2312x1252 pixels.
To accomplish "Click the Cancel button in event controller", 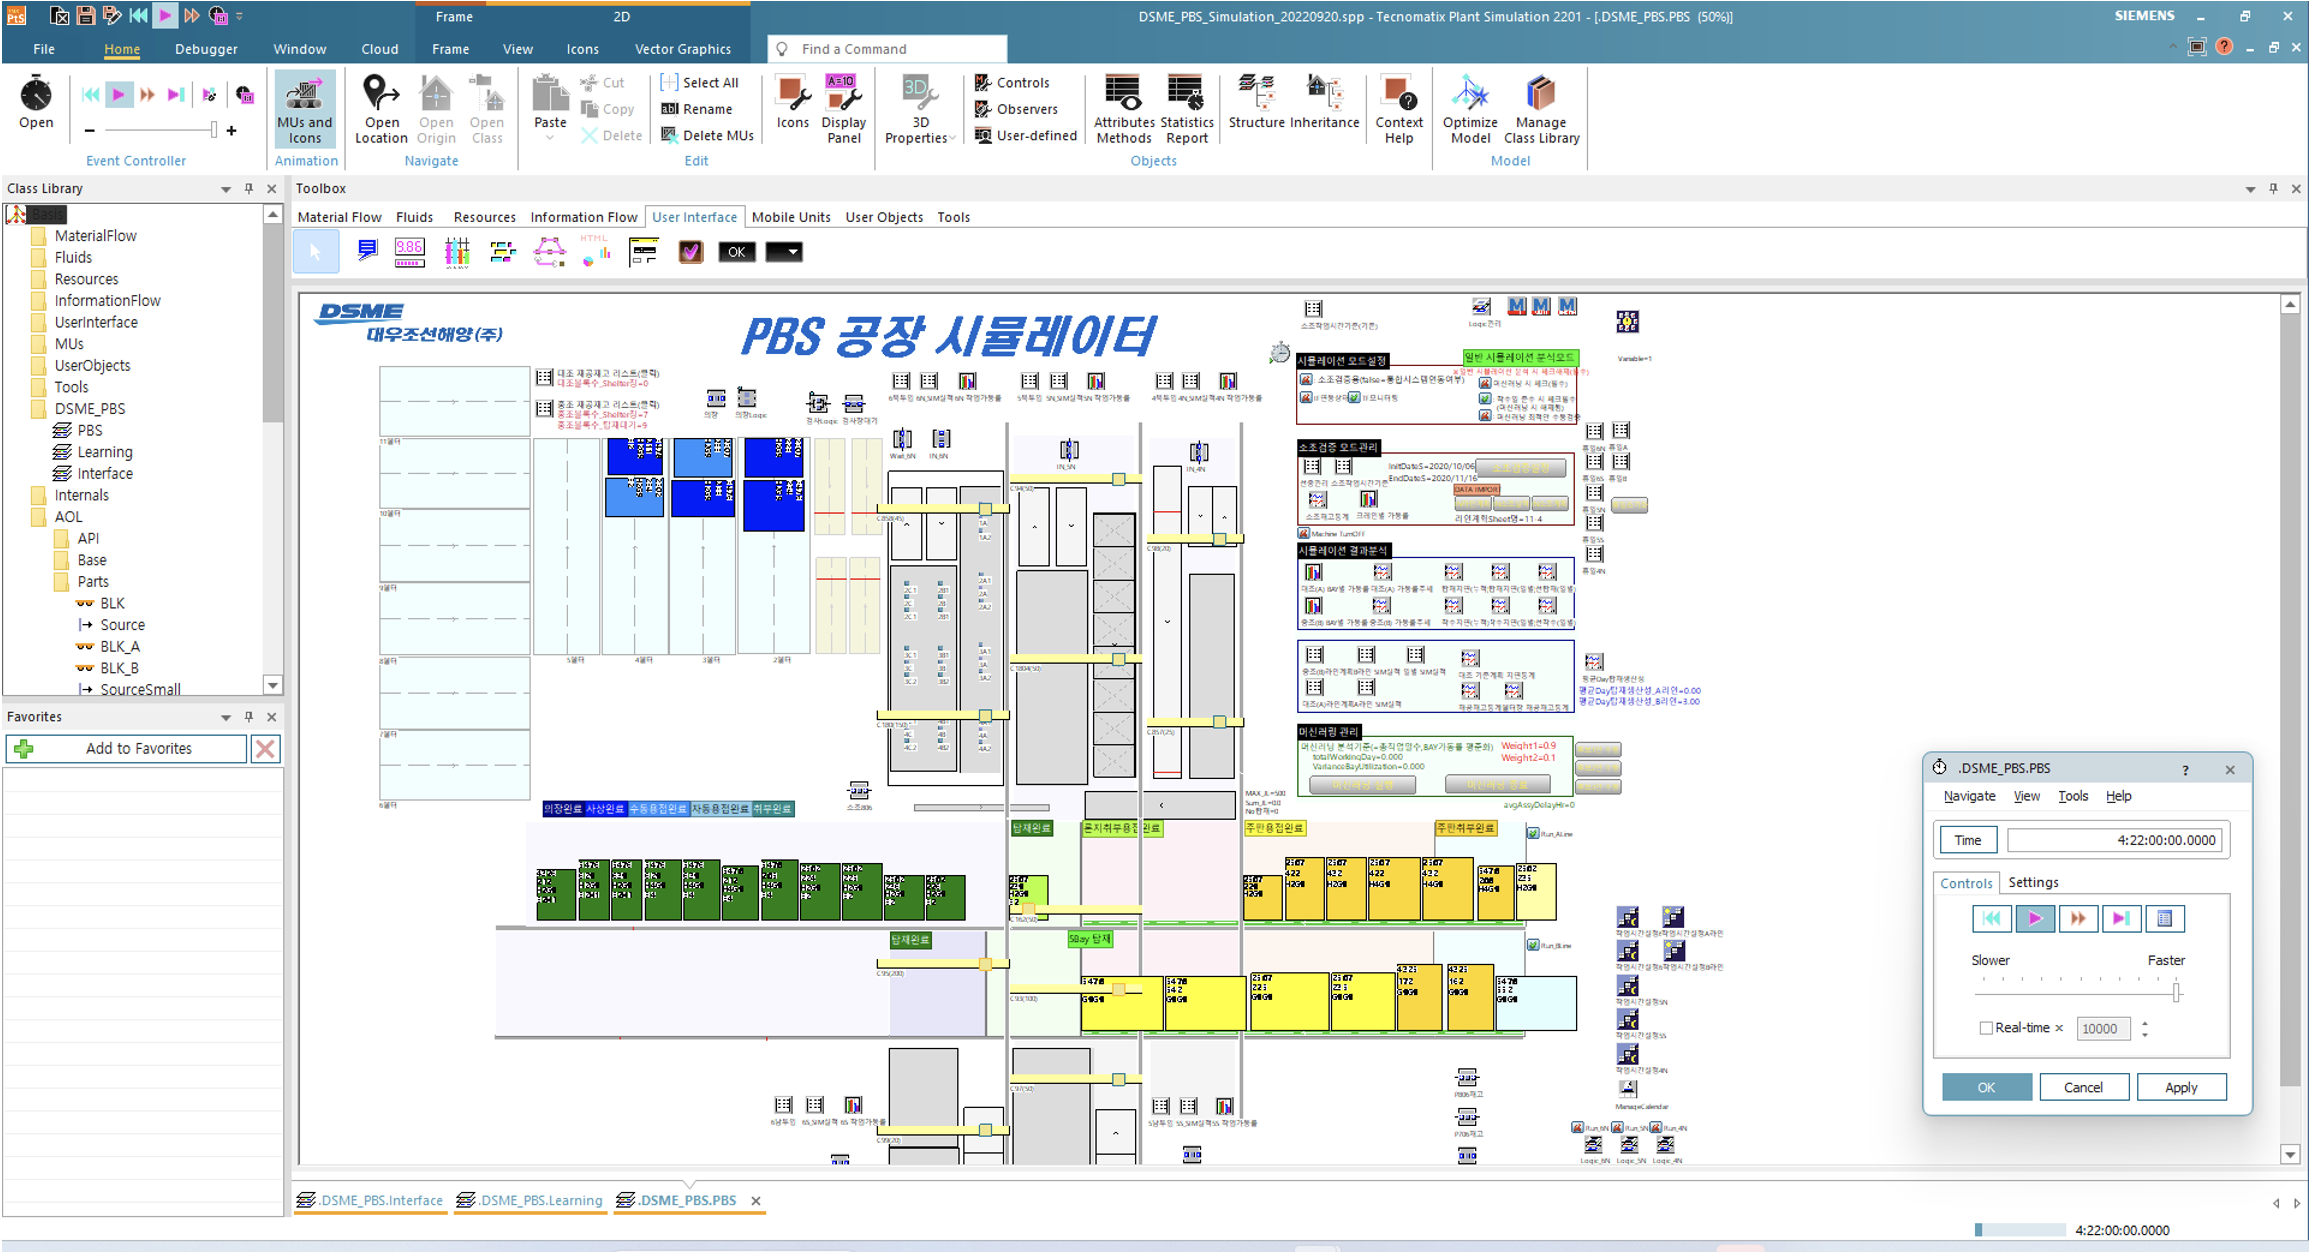I will click(2084, 1084).
